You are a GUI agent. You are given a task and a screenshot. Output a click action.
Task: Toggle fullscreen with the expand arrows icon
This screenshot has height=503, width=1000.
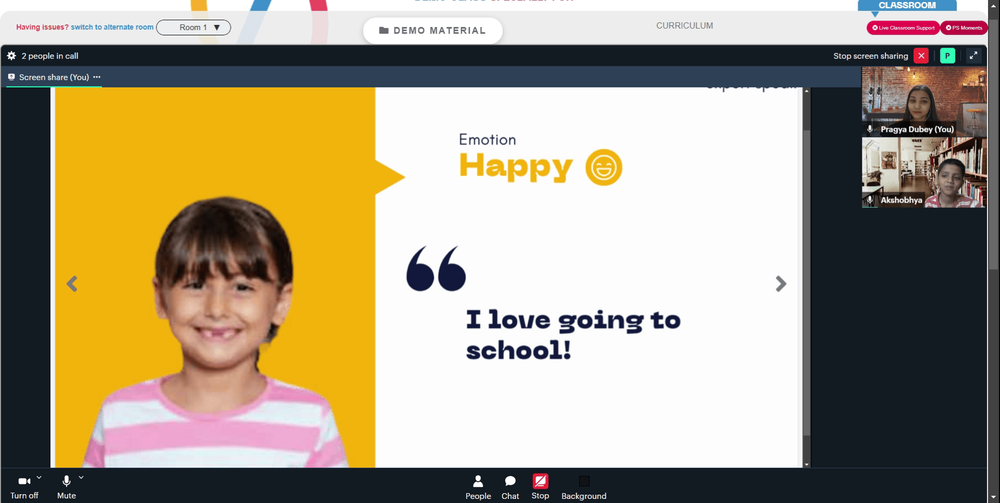(x=973, y=55)
